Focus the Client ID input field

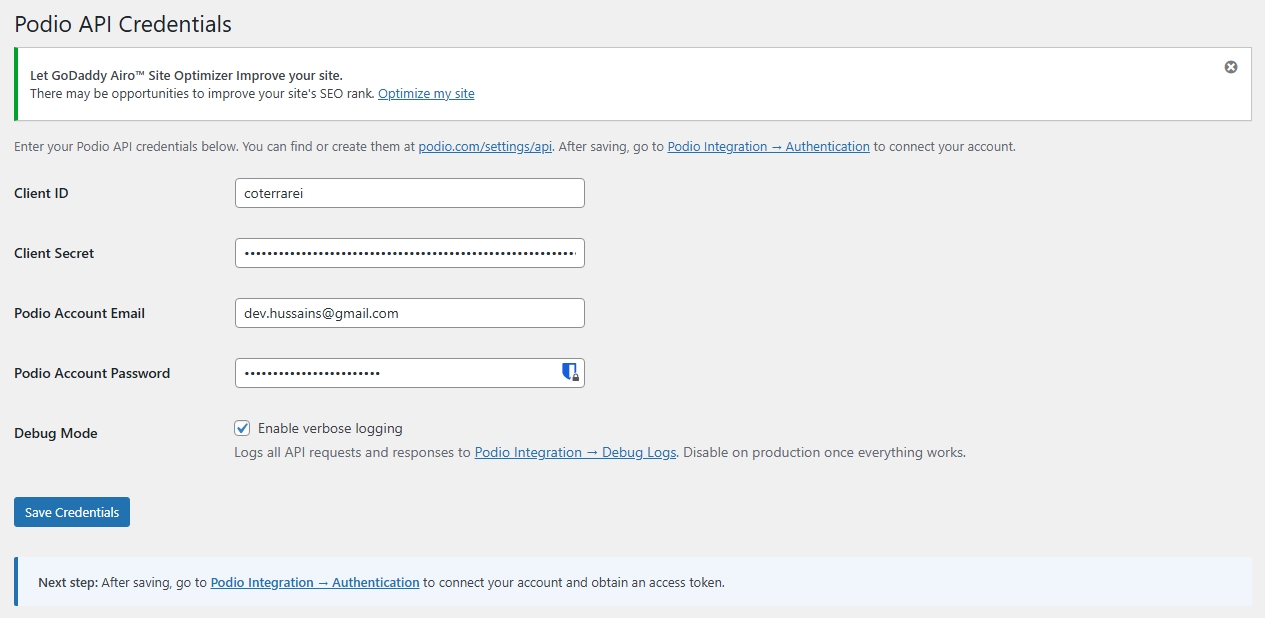pos(410,193)
